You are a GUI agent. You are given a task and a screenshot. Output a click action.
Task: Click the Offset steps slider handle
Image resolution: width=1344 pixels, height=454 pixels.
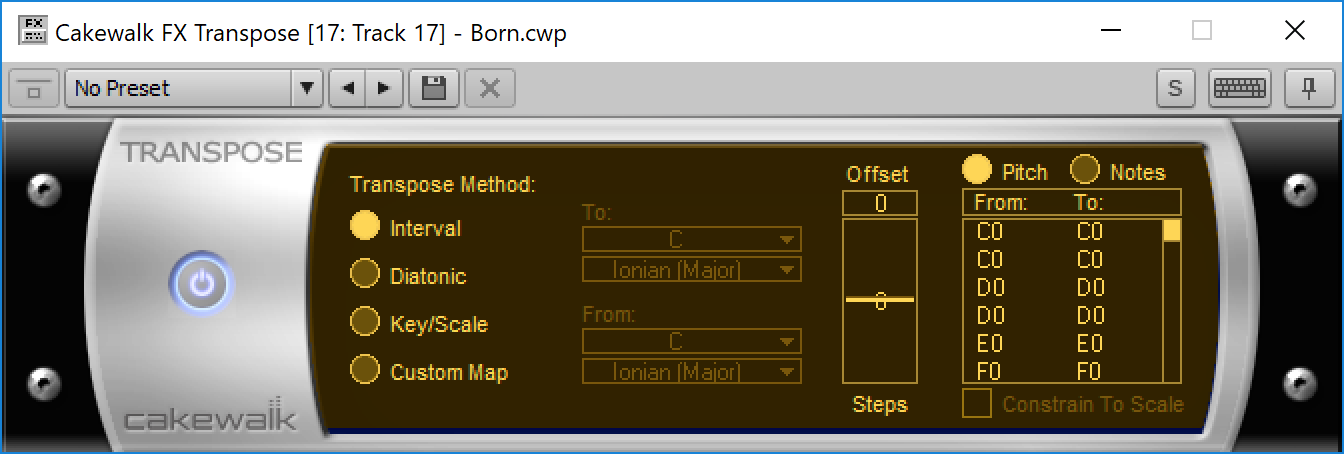tap(879, 300)
